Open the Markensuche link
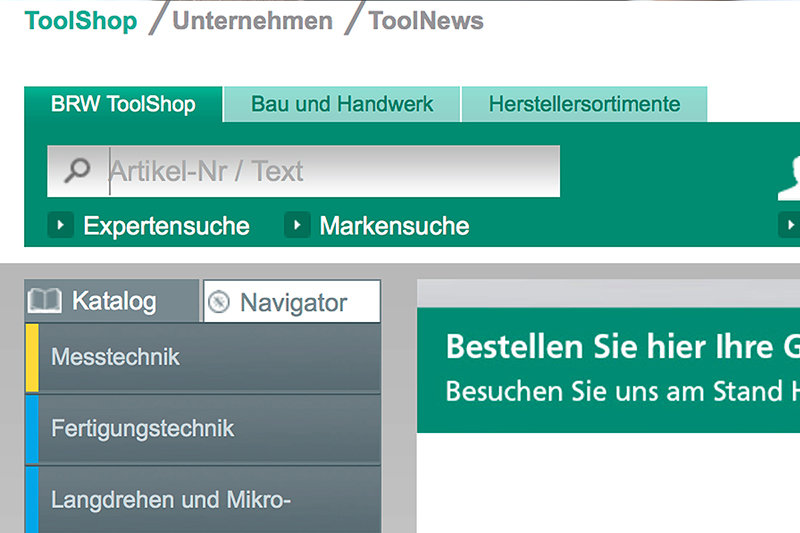Image resolution: width=800 pixels, height=533 pixels. [394, 226]
